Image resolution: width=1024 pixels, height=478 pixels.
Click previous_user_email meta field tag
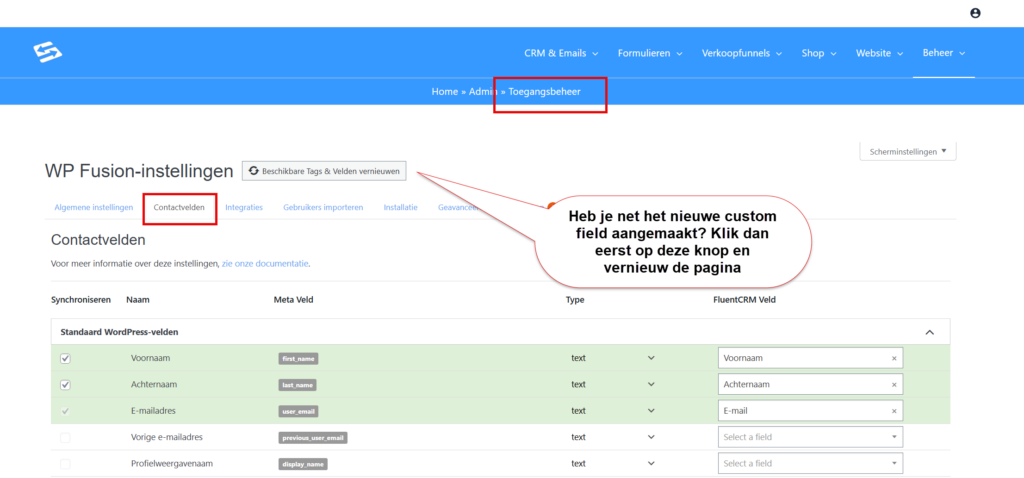click(313, 438)
